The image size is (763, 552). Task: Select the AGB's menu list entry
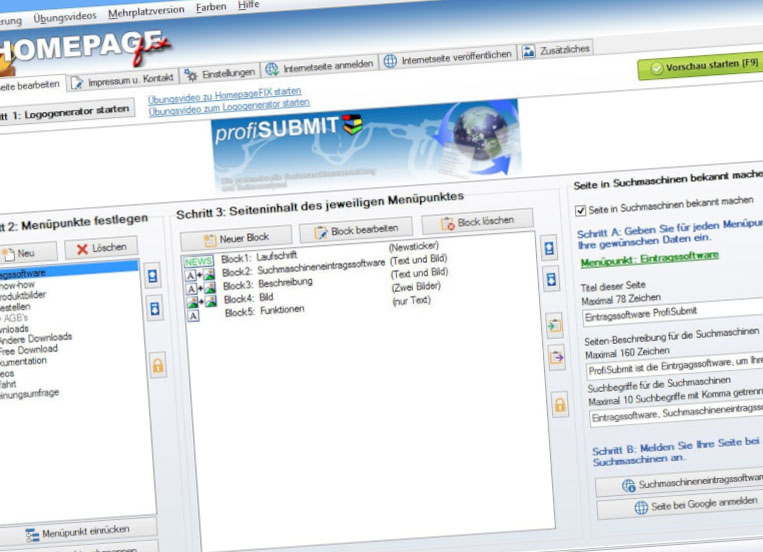point(15,318)
